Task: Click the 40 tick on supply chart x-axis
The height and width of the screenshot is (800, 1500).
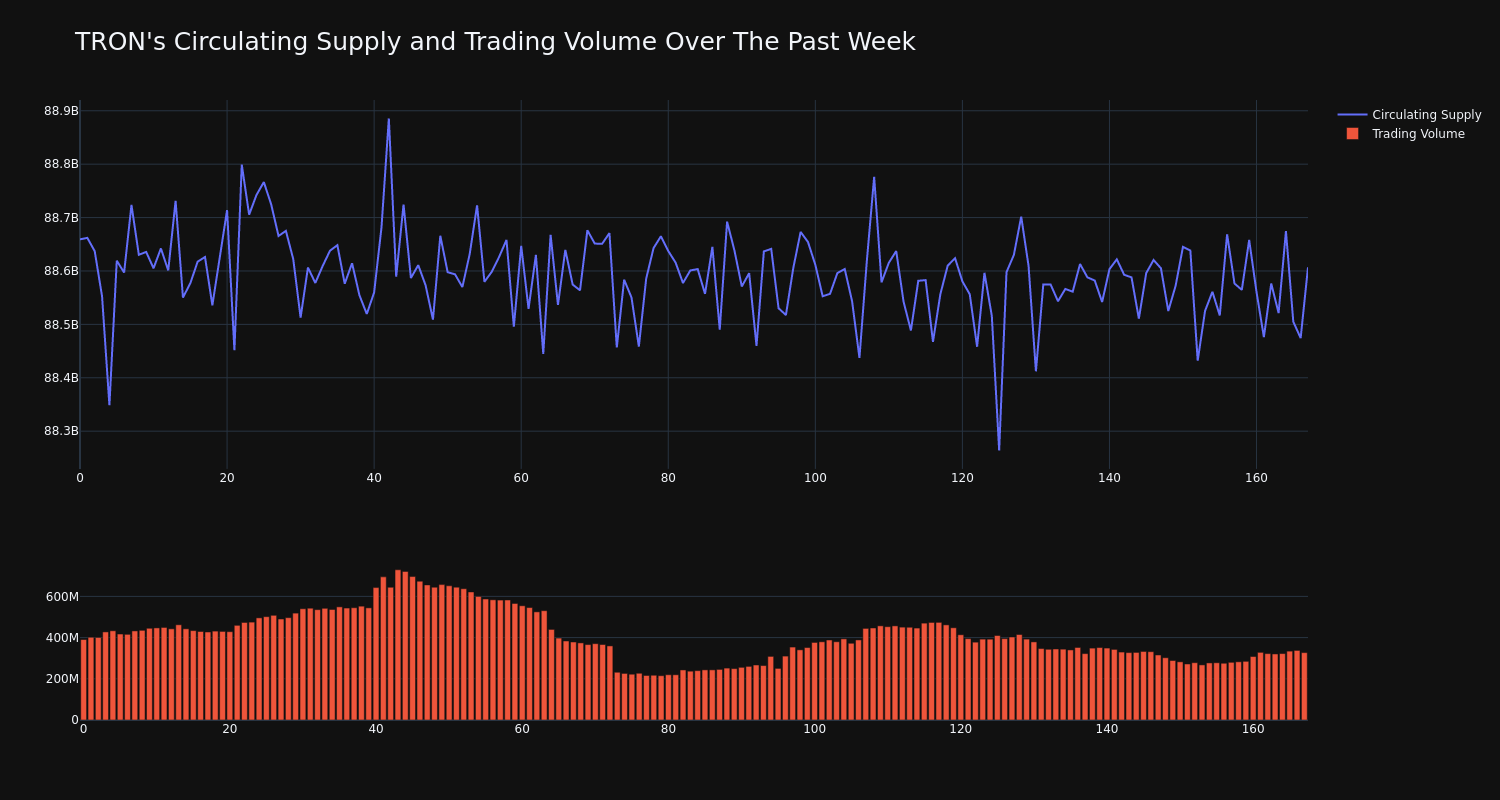Action: tap(374, 478)
